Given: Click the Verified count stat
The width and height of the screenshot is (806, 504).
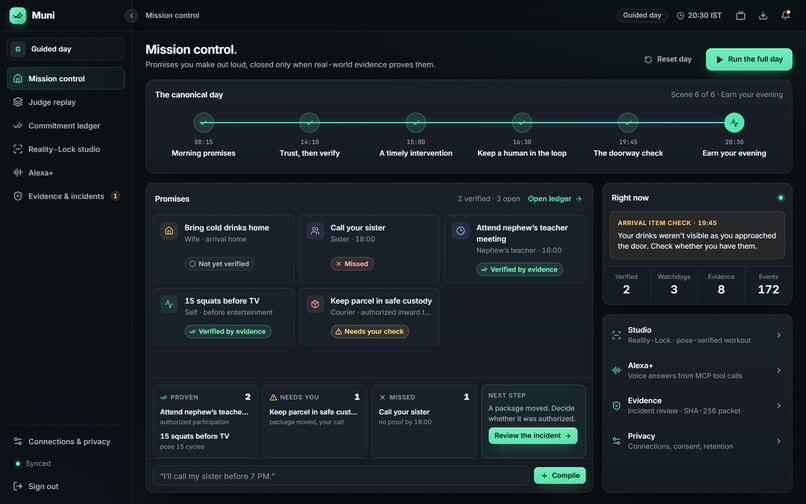Looking at the screenshot, I should (626, 284).
